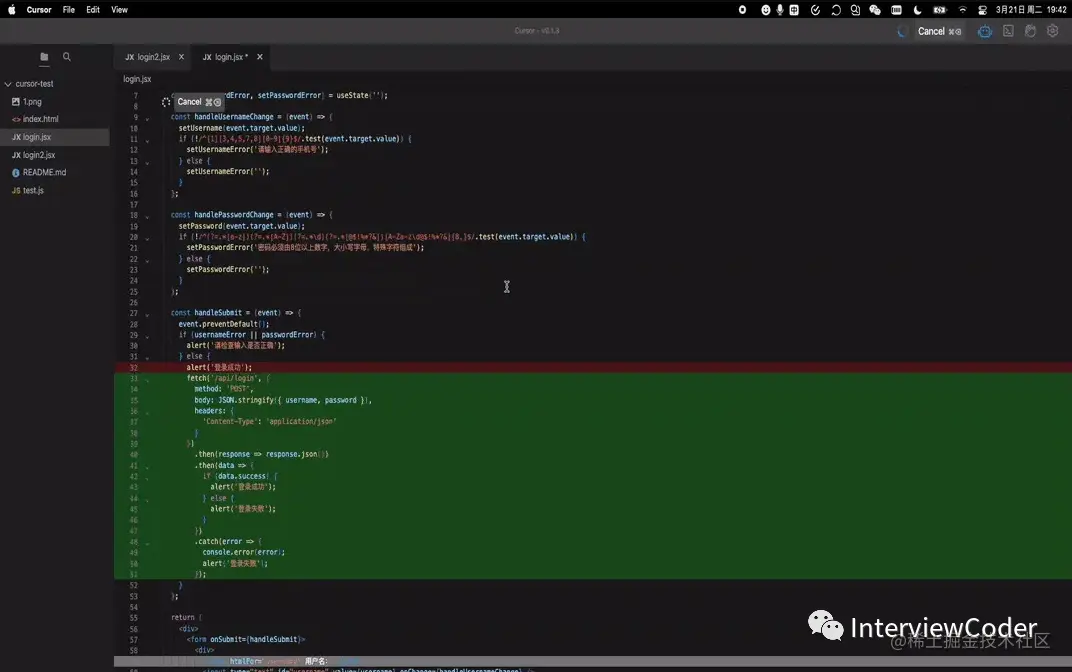Fold handlePasswordChange at line 18
The width and height of the screenshot is (1072, 672).
click(x=147, y=216)
